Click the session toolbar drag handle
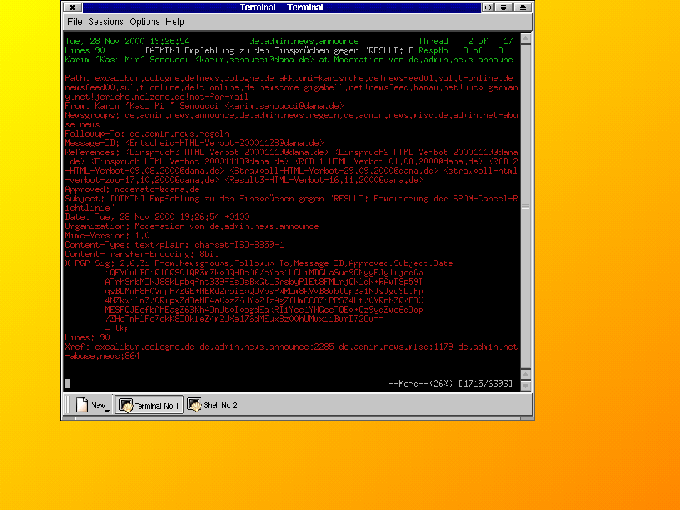The image size is (680, 510). 68,405
